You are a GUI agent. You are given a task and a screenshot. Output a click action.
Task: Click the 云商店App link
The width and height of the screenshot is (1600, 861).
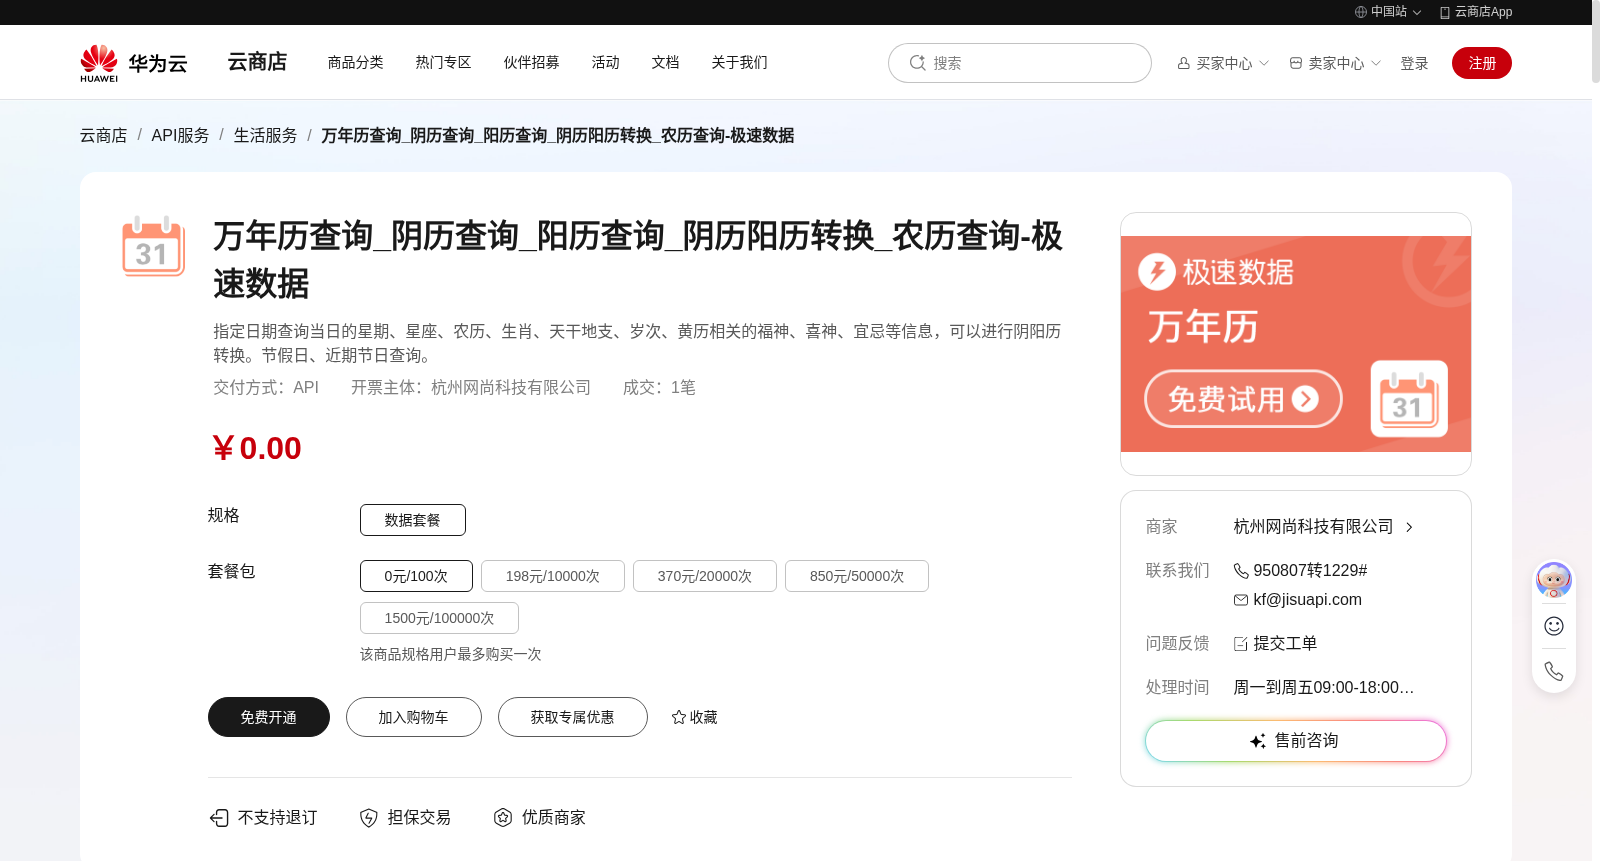1484,12
